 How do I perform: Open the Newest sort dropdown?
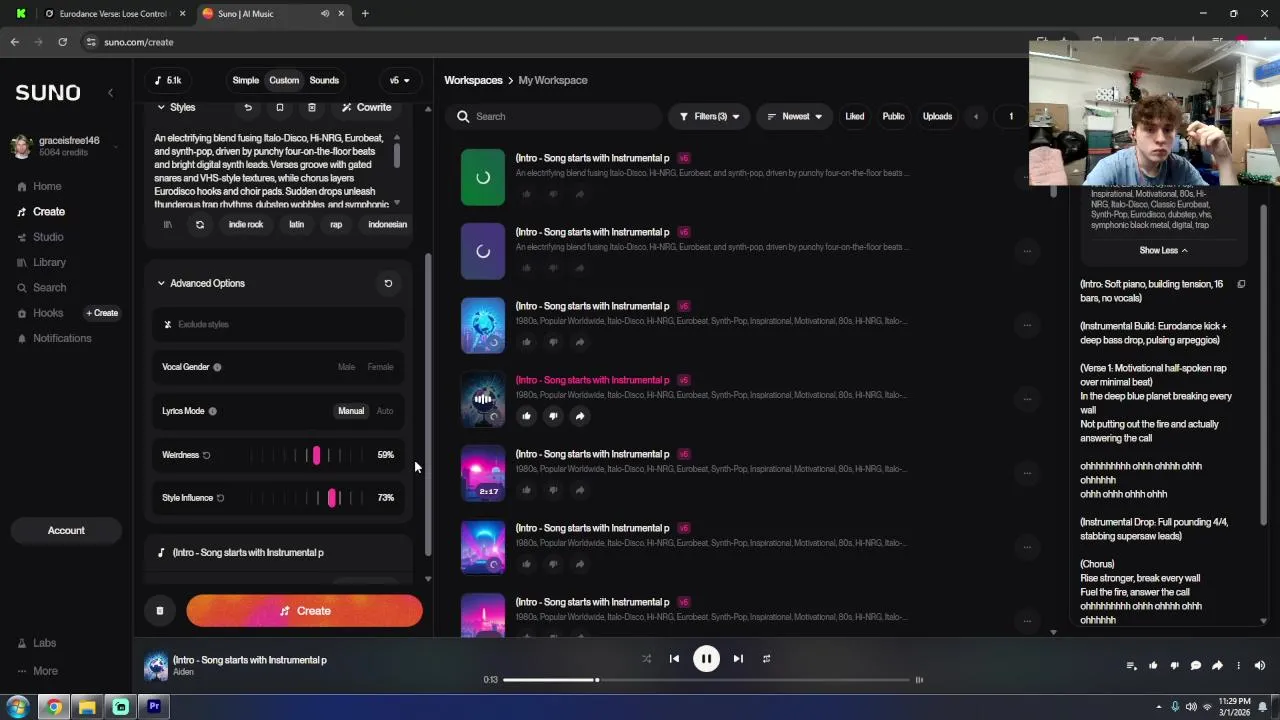click(x=794, y=117)
